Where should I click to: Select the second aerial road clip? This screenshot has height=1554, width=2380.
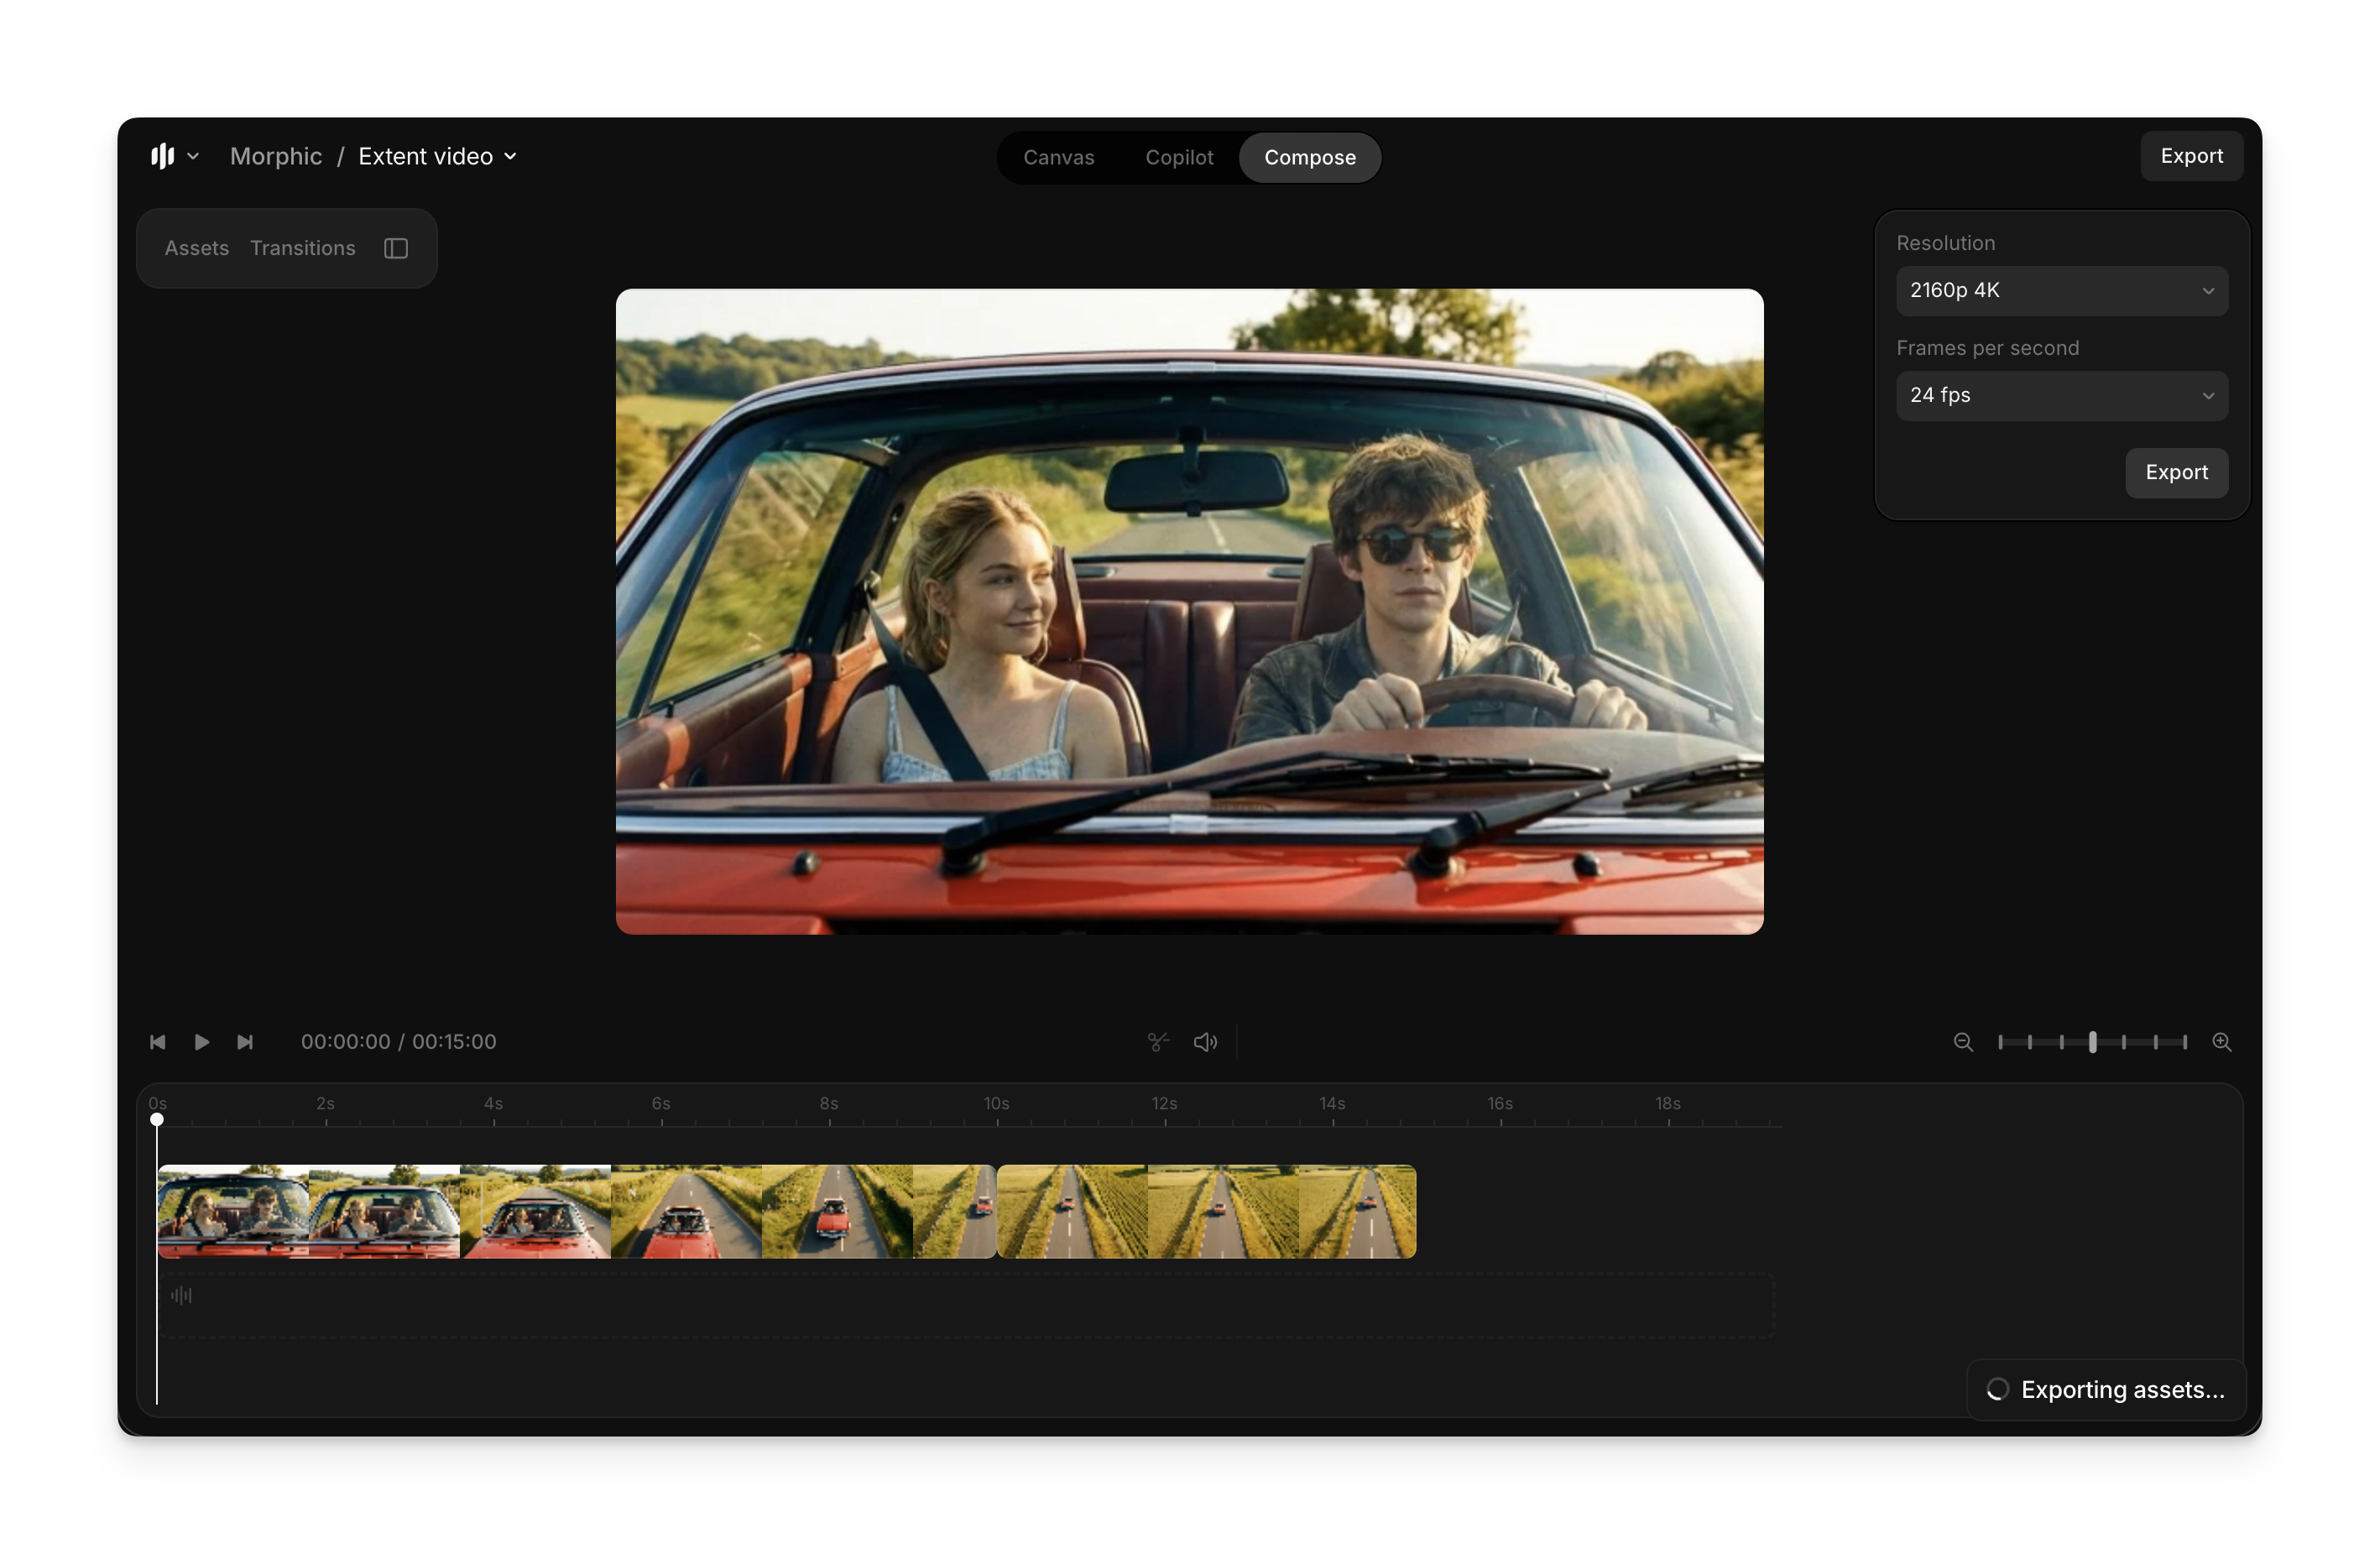tap(1206, 1211)
